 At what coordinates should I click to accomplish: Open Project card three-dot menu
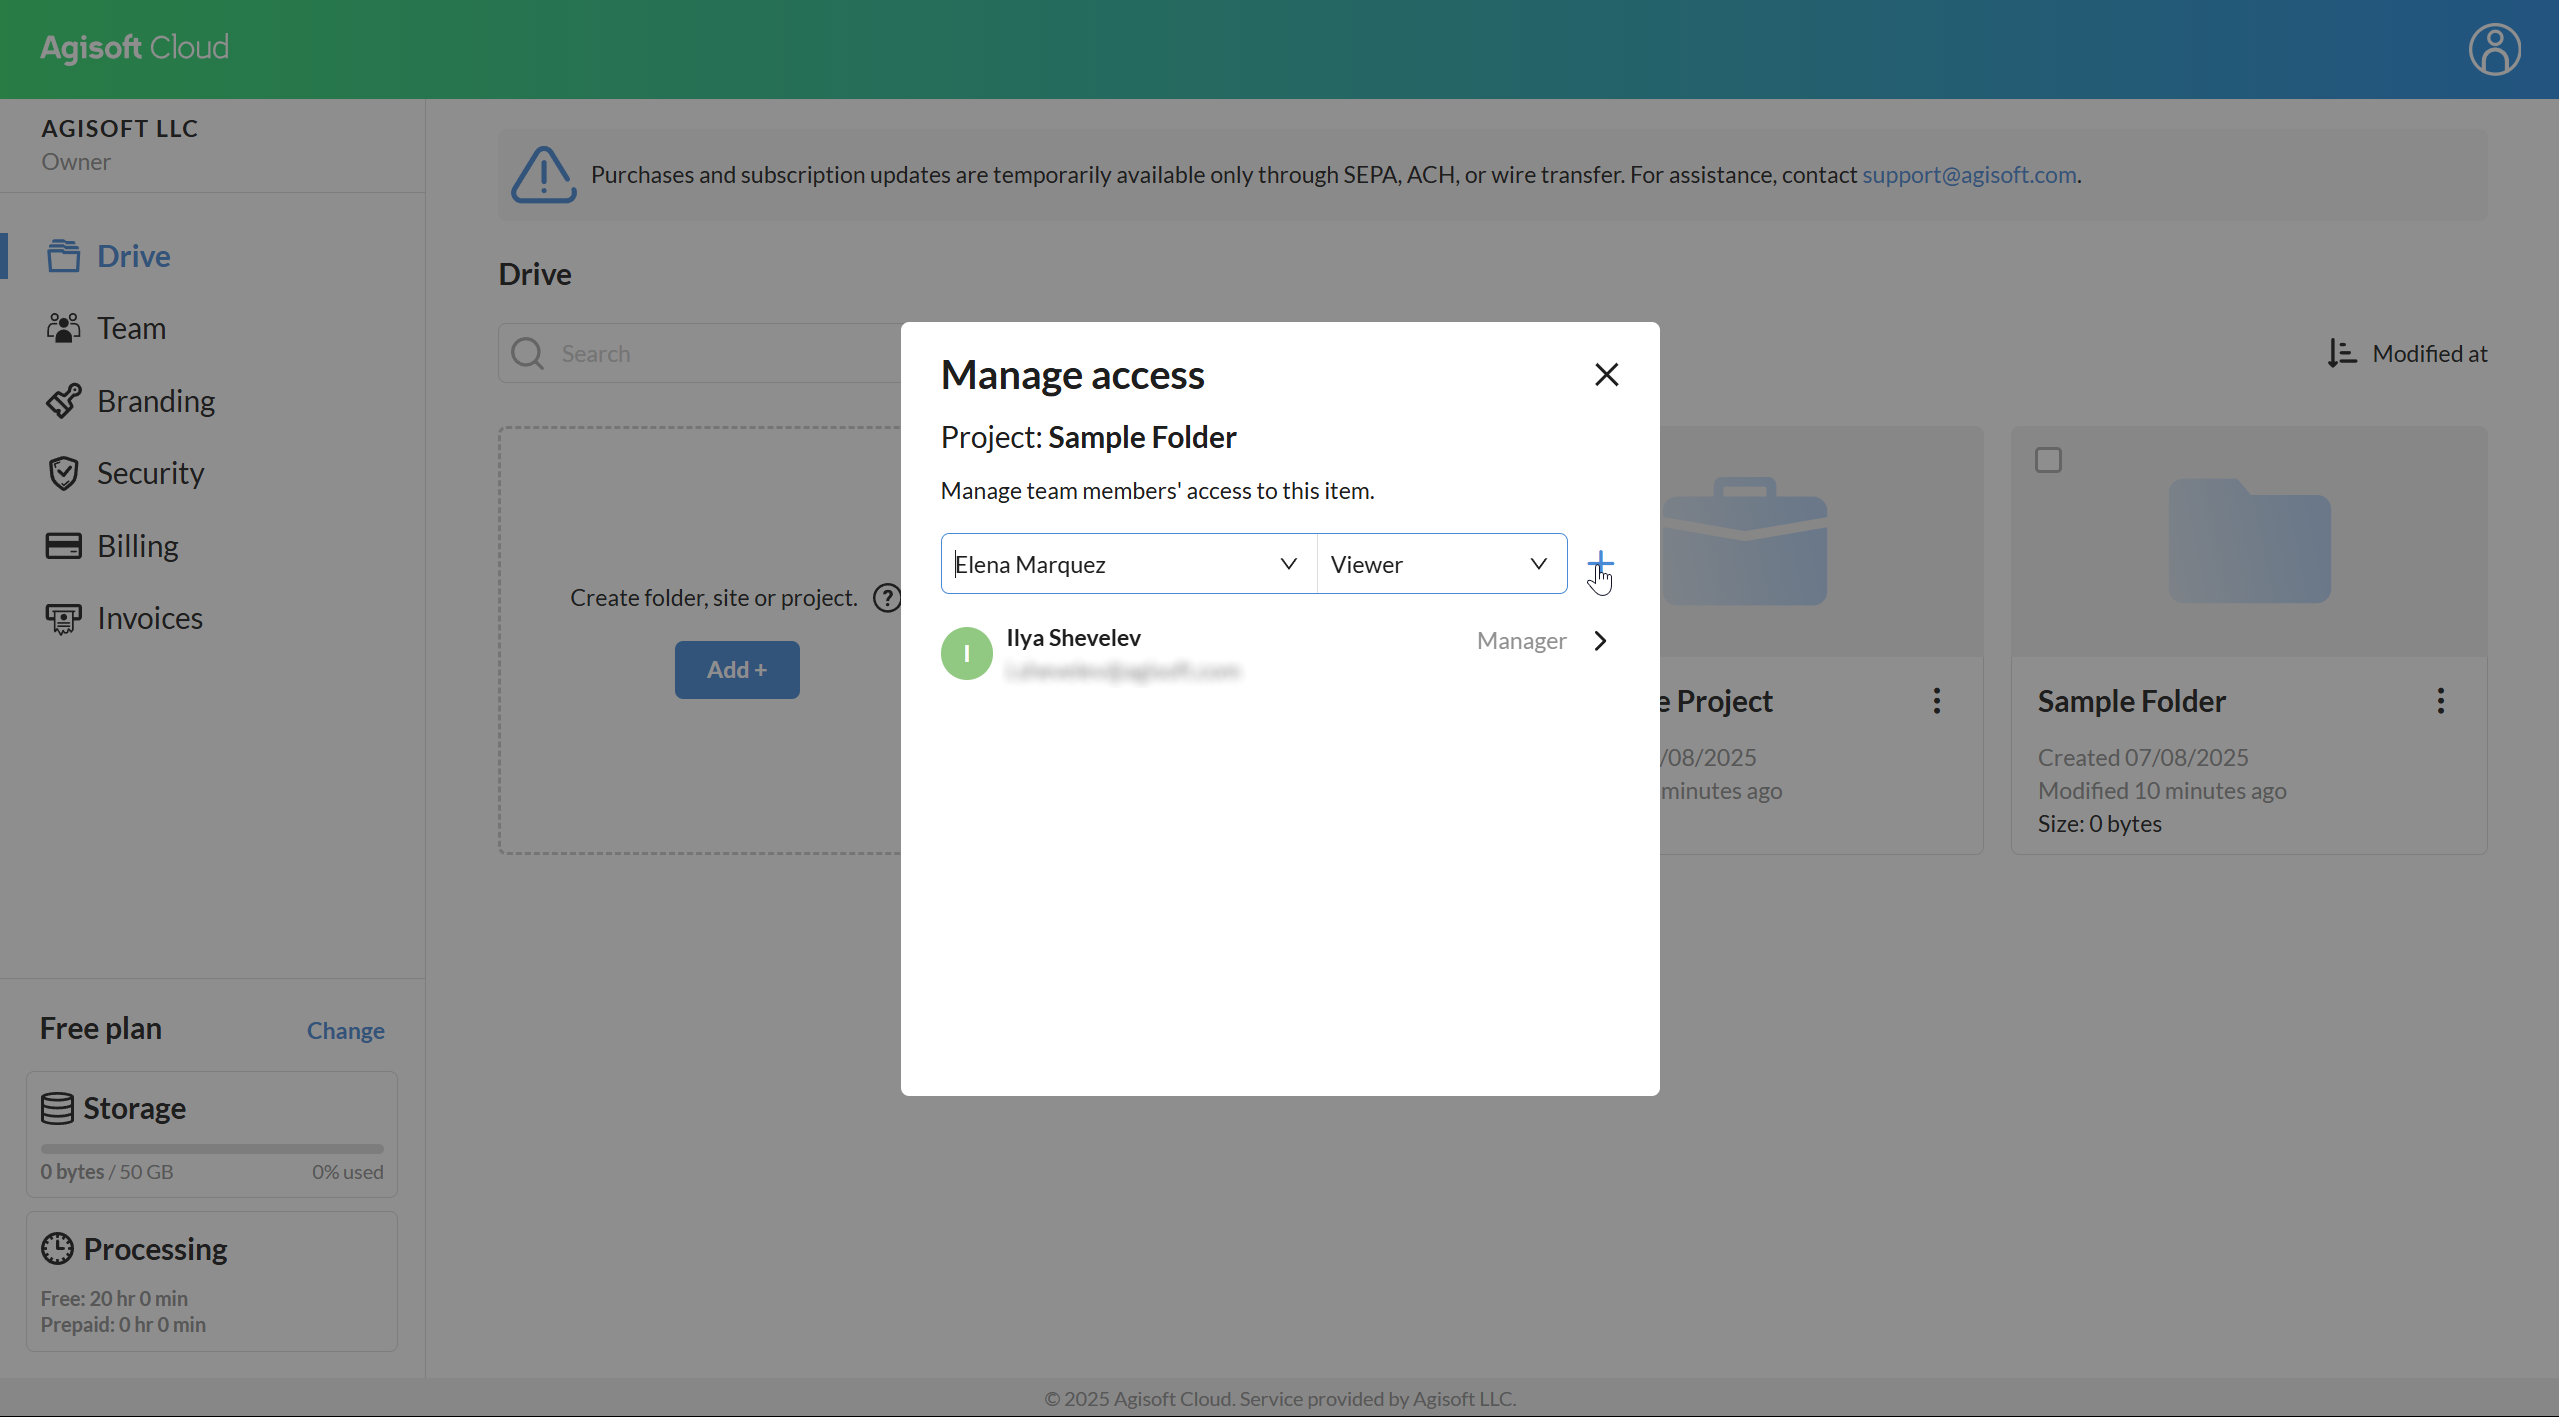(1936, 701)
